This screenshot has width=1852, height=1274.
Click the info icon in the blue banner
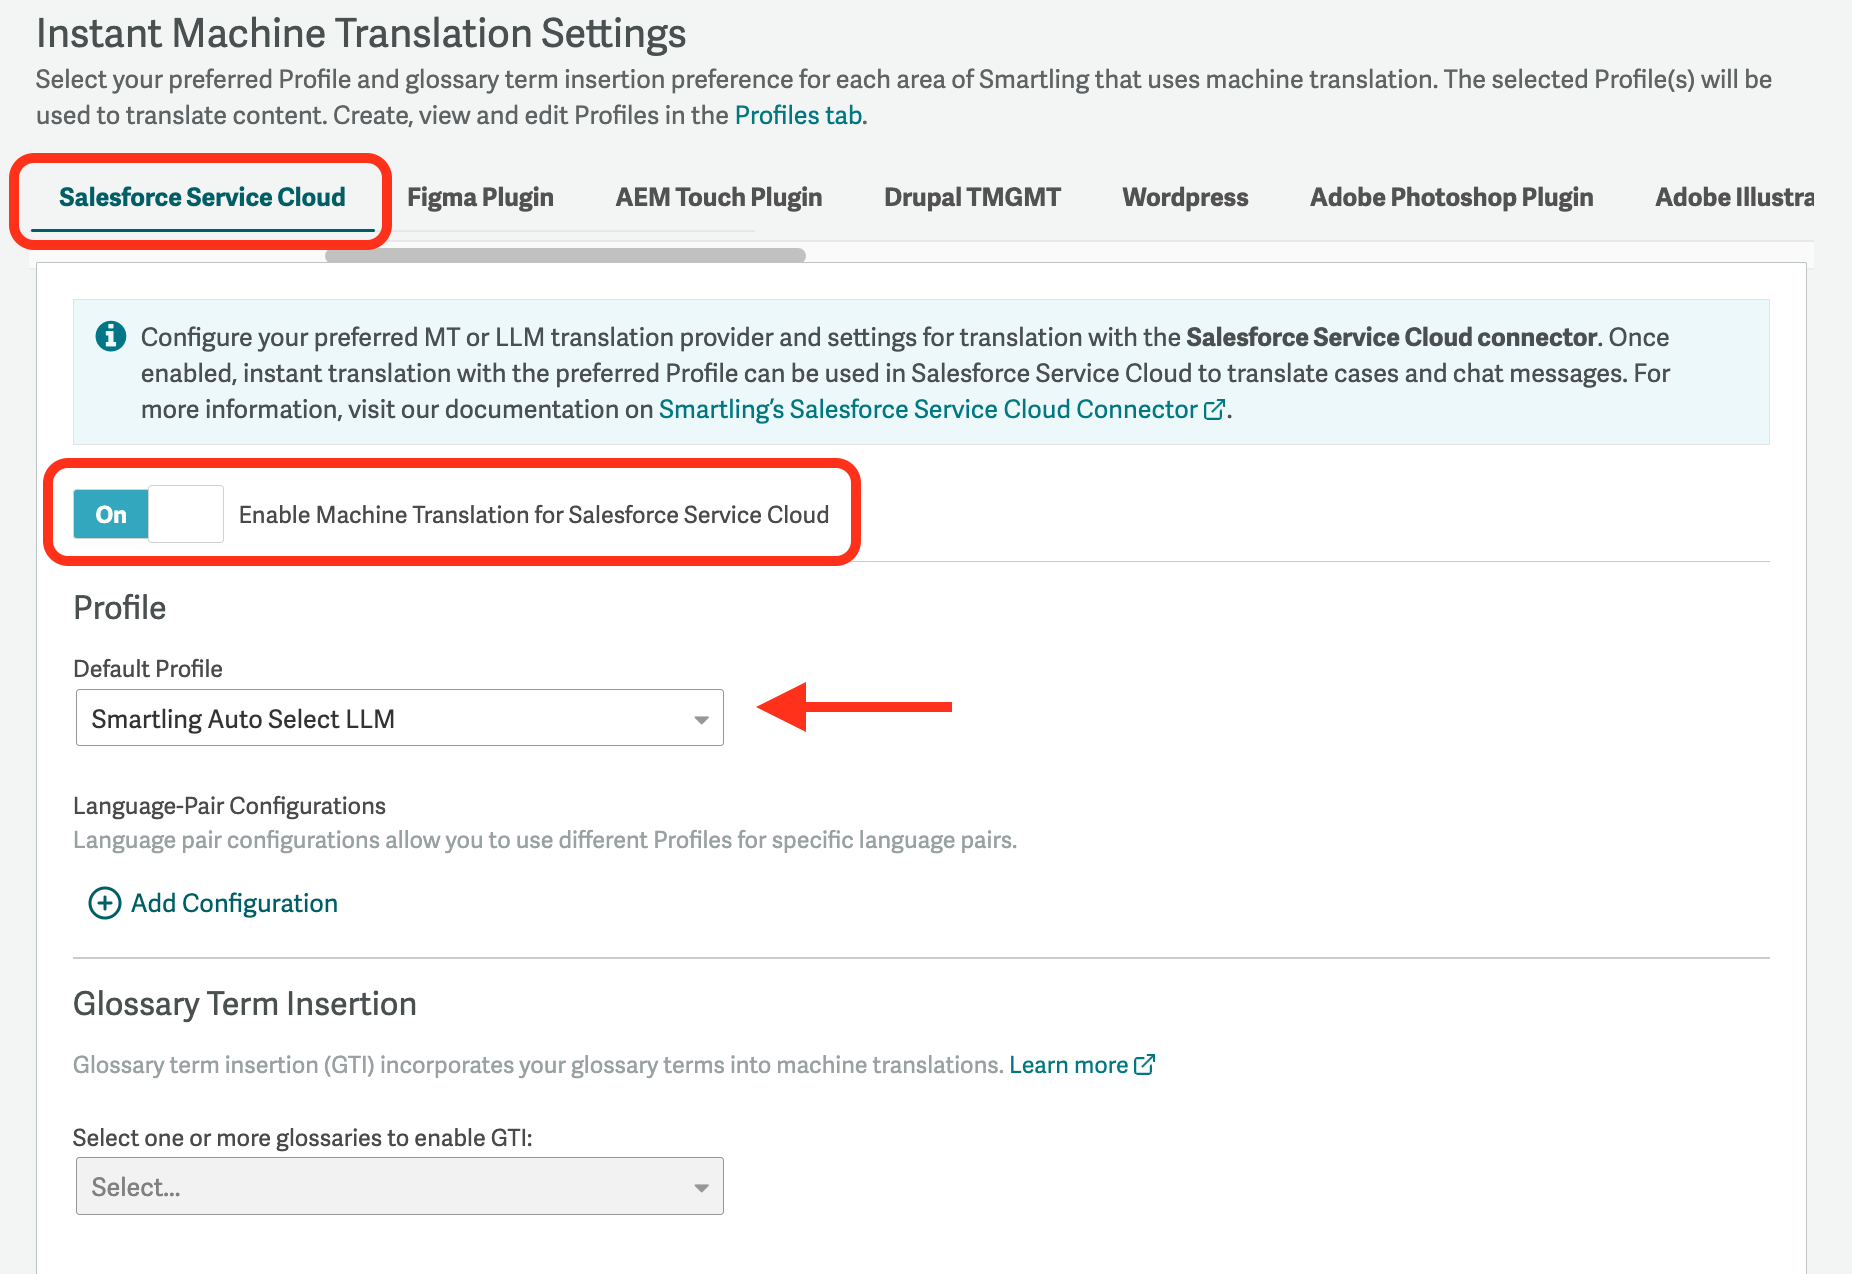tap(110, 336)
